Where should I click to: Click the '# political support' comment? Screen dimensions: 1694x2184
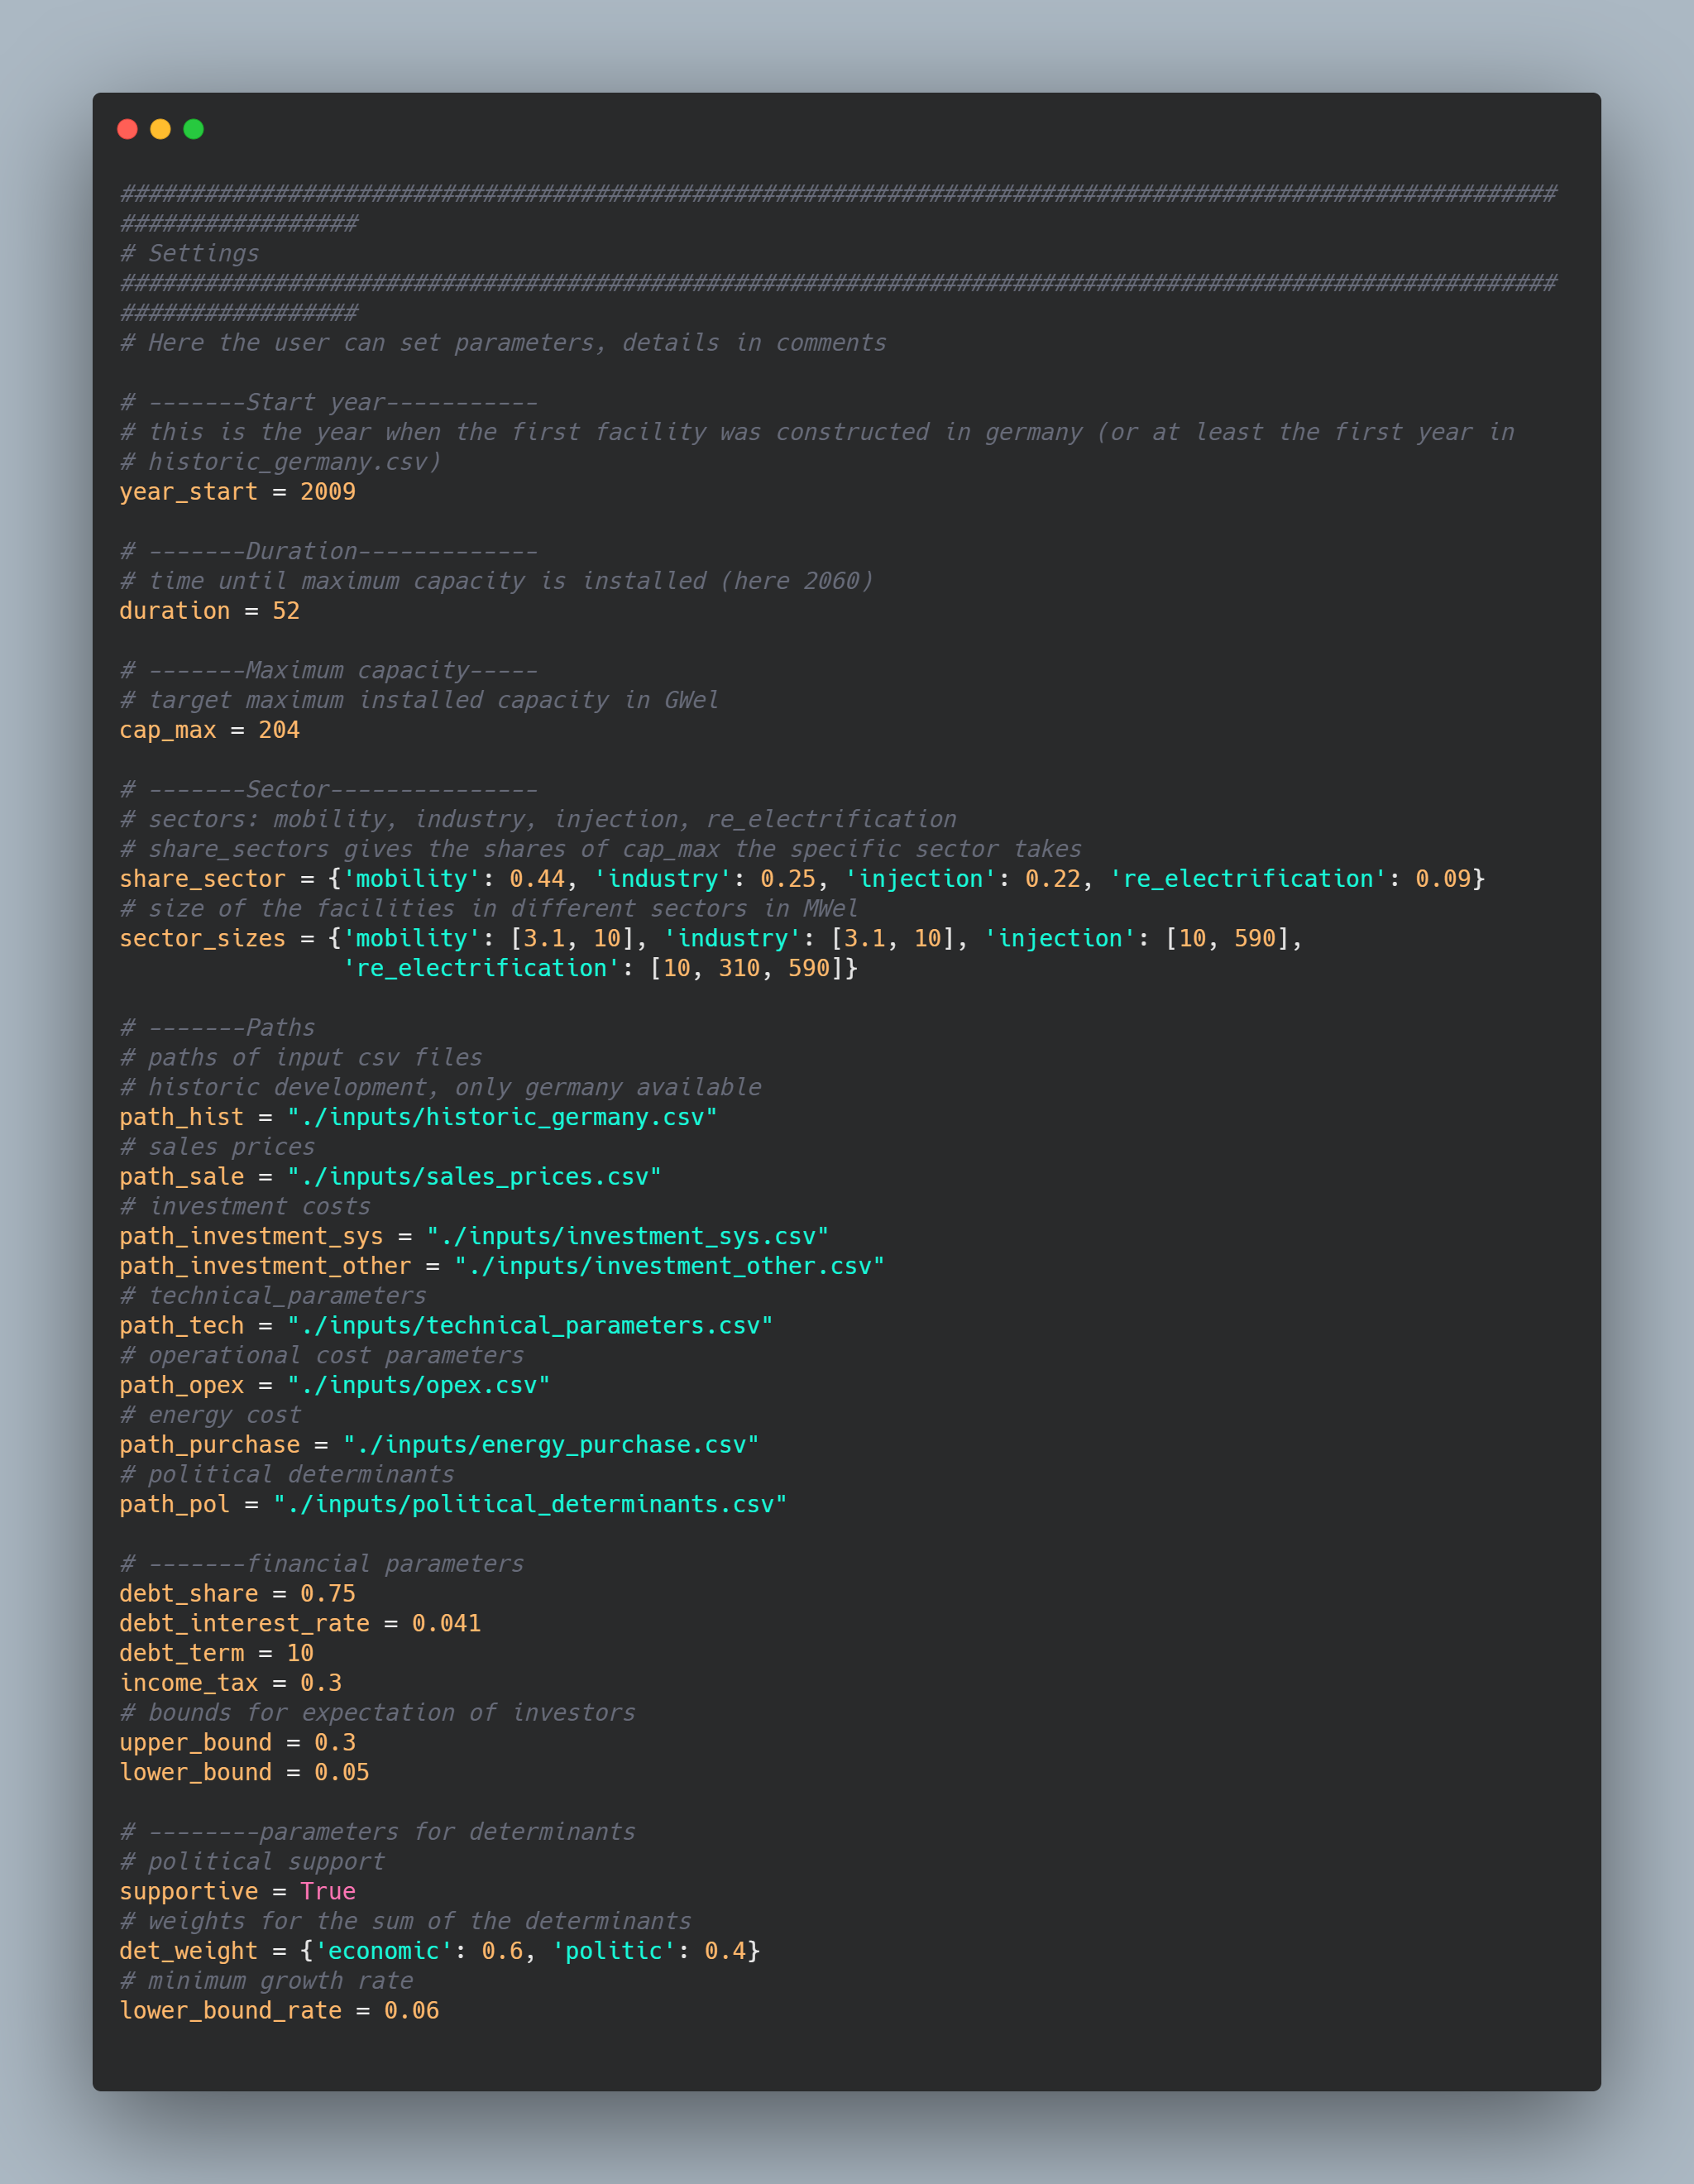(x=252, y=1862)
